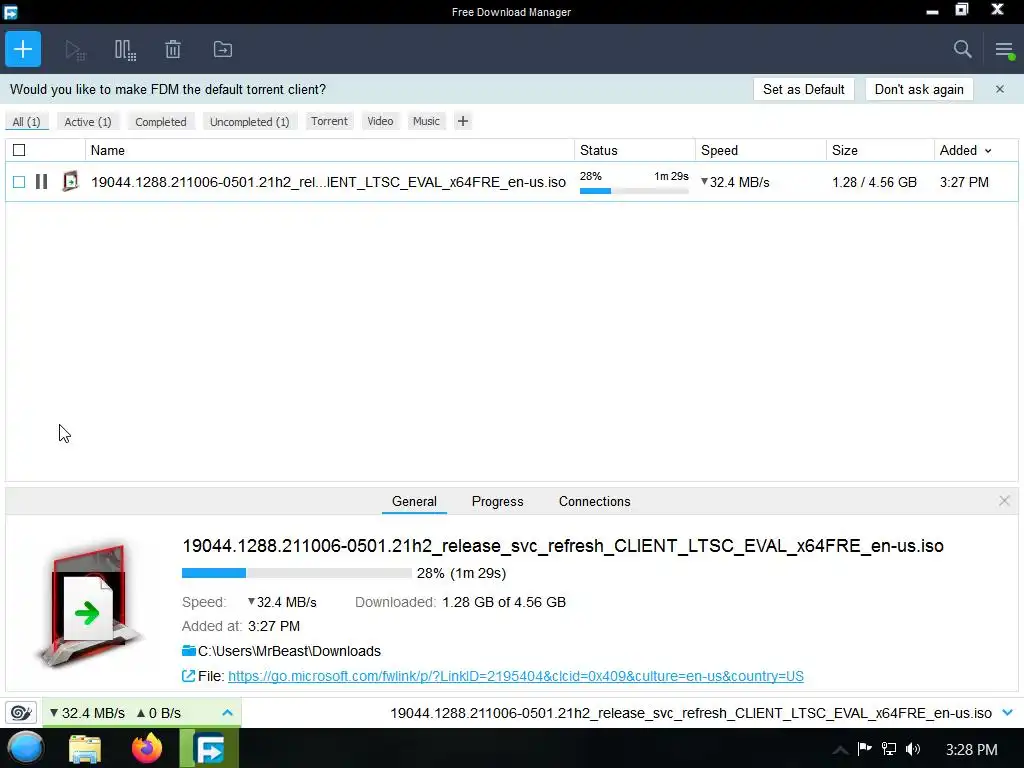This screenshot has height=768, width=1024.
Task: Switch to the General details tab
Action: [414, 501]
